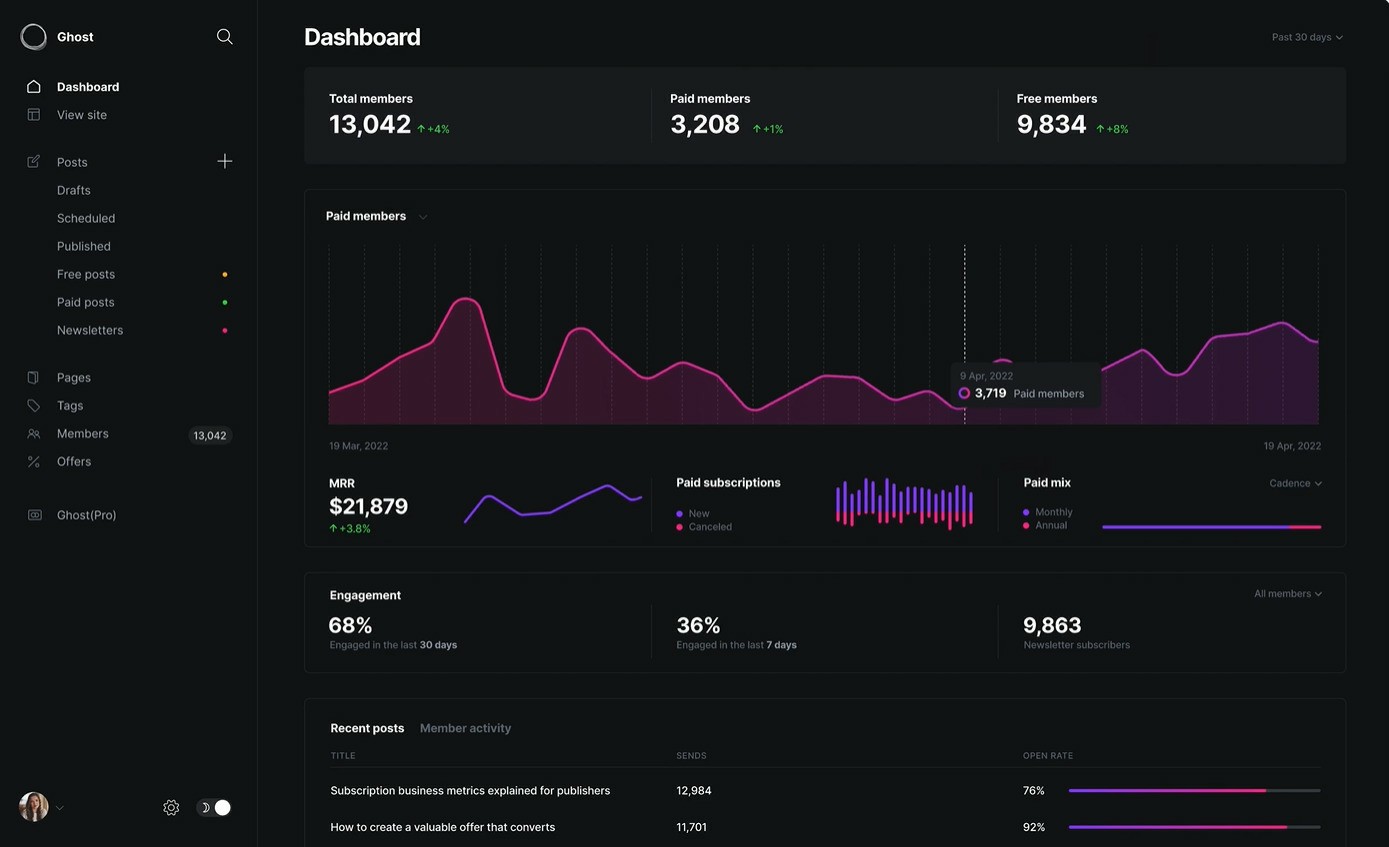This screenshot has width=1389, height=847.
Task: Click the Ghost(Pro) billing icon
Action: 35,515
